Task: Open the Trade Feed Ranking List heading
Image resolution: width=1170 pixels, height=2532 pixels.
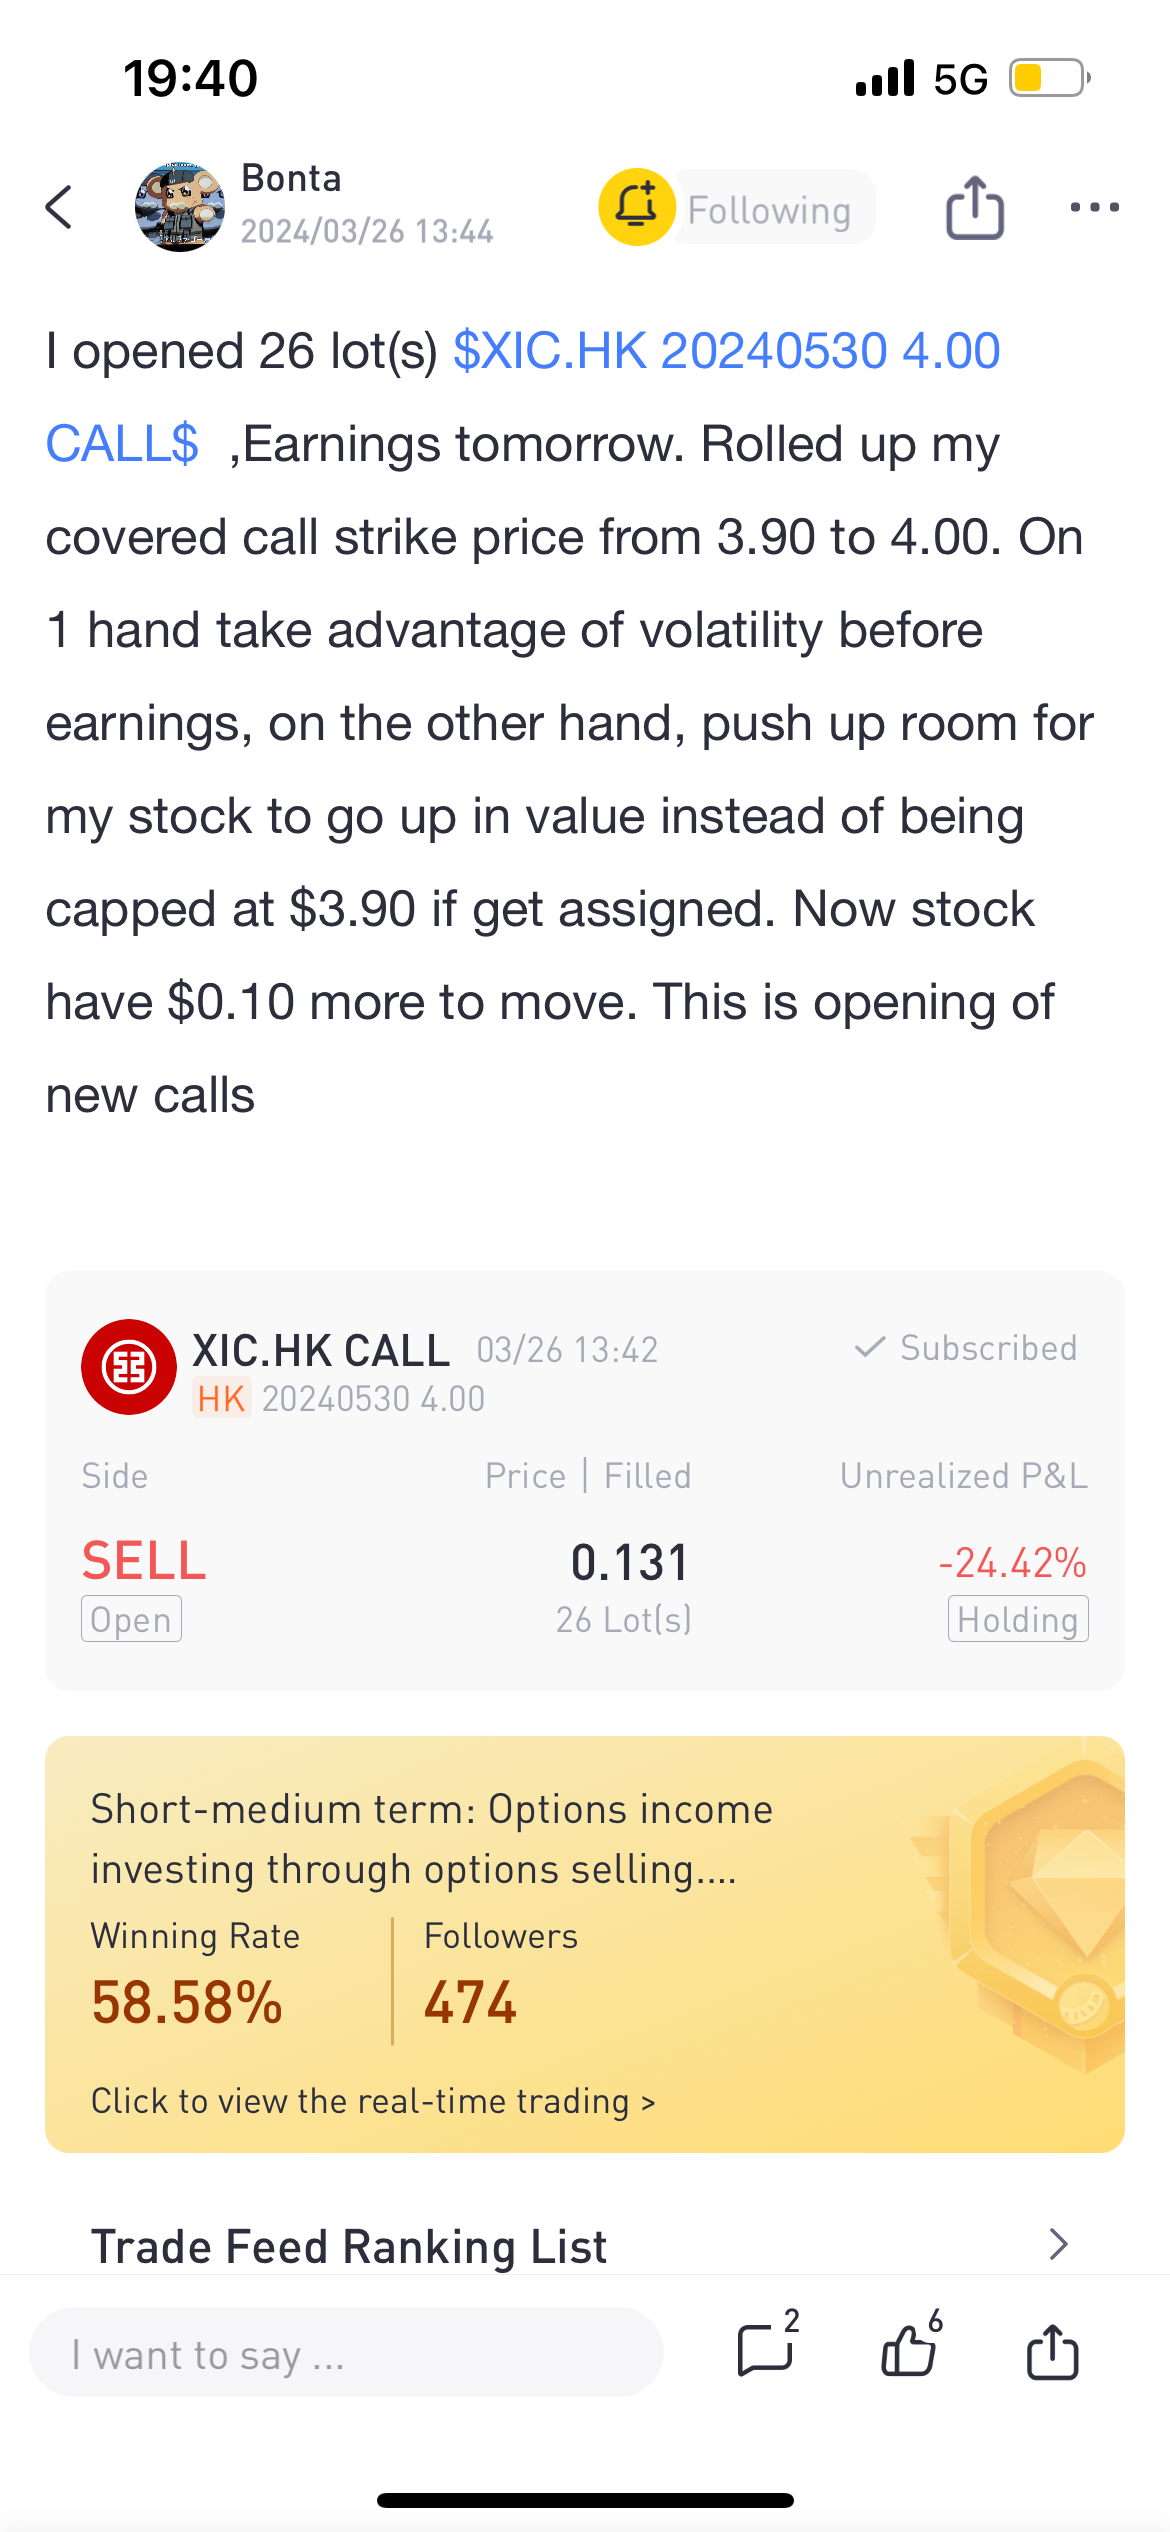Action: click(x=349, y=2246)
